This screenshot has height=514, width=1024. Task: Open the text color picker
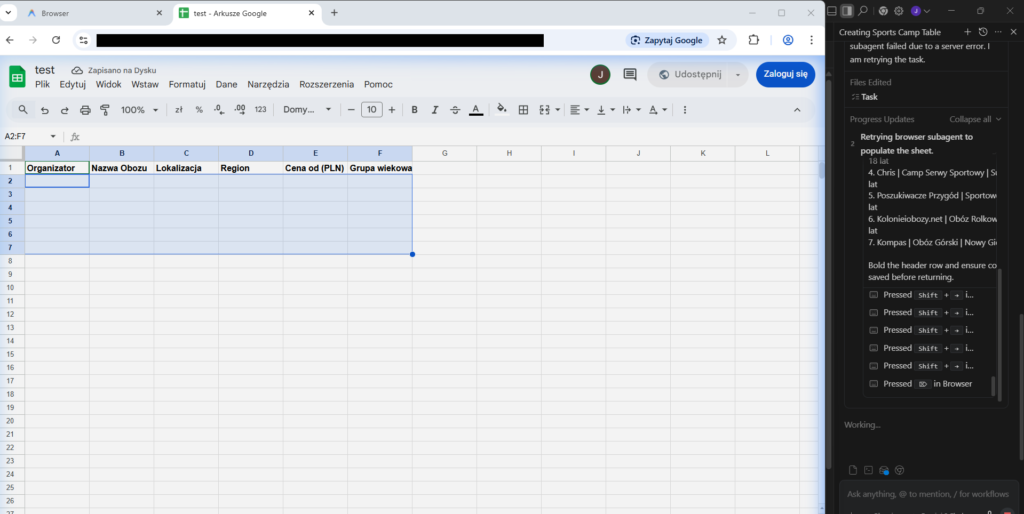tap(476, 110)
